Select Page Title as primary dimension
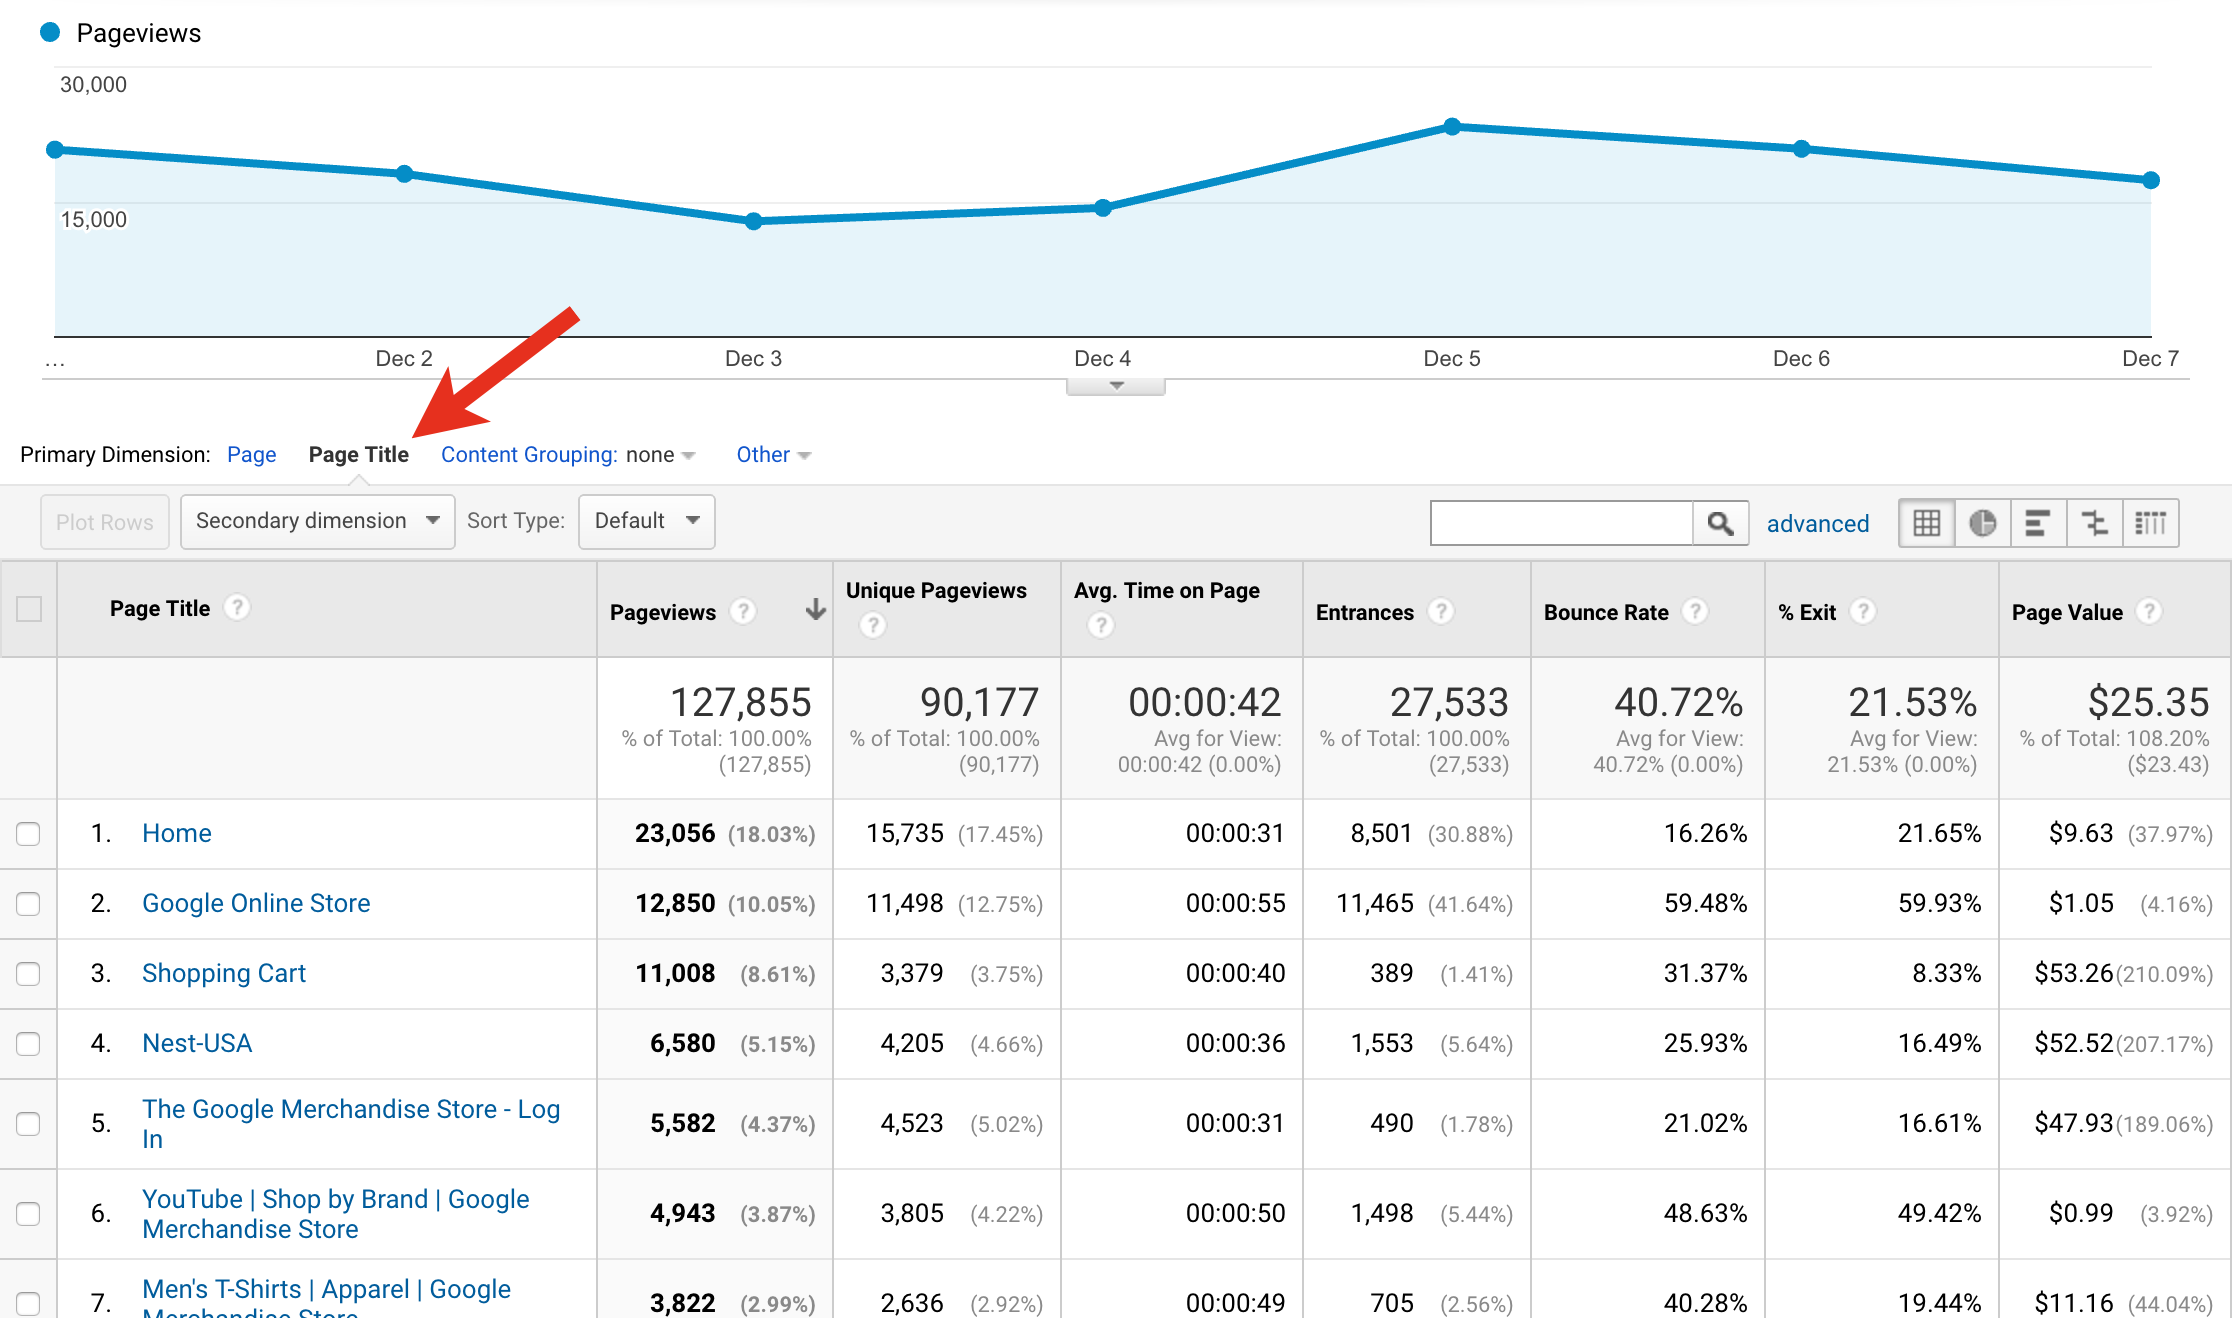The width and height of the screenshot is (2232, 1318). (358, 454)
